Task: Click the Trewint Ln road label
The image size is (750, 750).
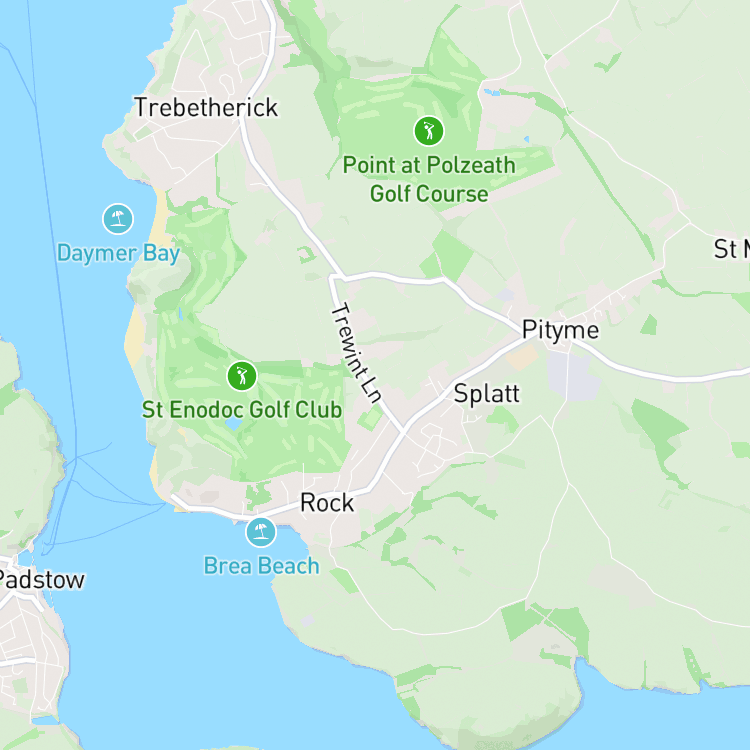Action: coord(357,353)
